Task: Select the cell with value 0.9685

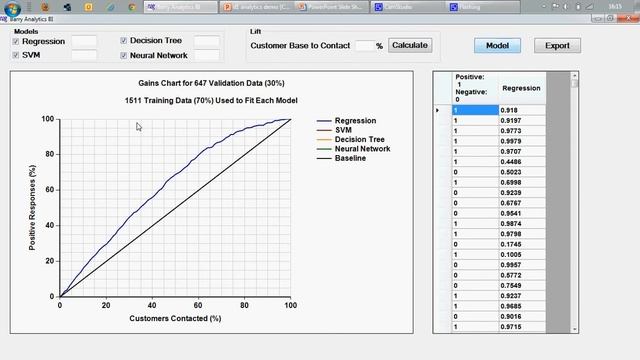Action: click(522, 306)
